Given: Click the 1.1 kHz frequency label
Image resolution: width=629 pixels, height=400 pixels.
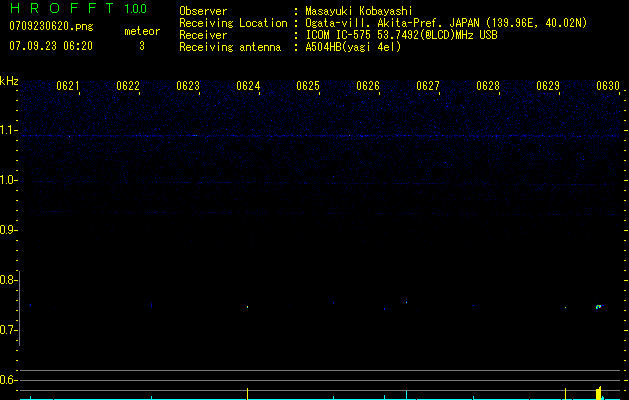Looking at the screenshot, I should coord(8,130).
